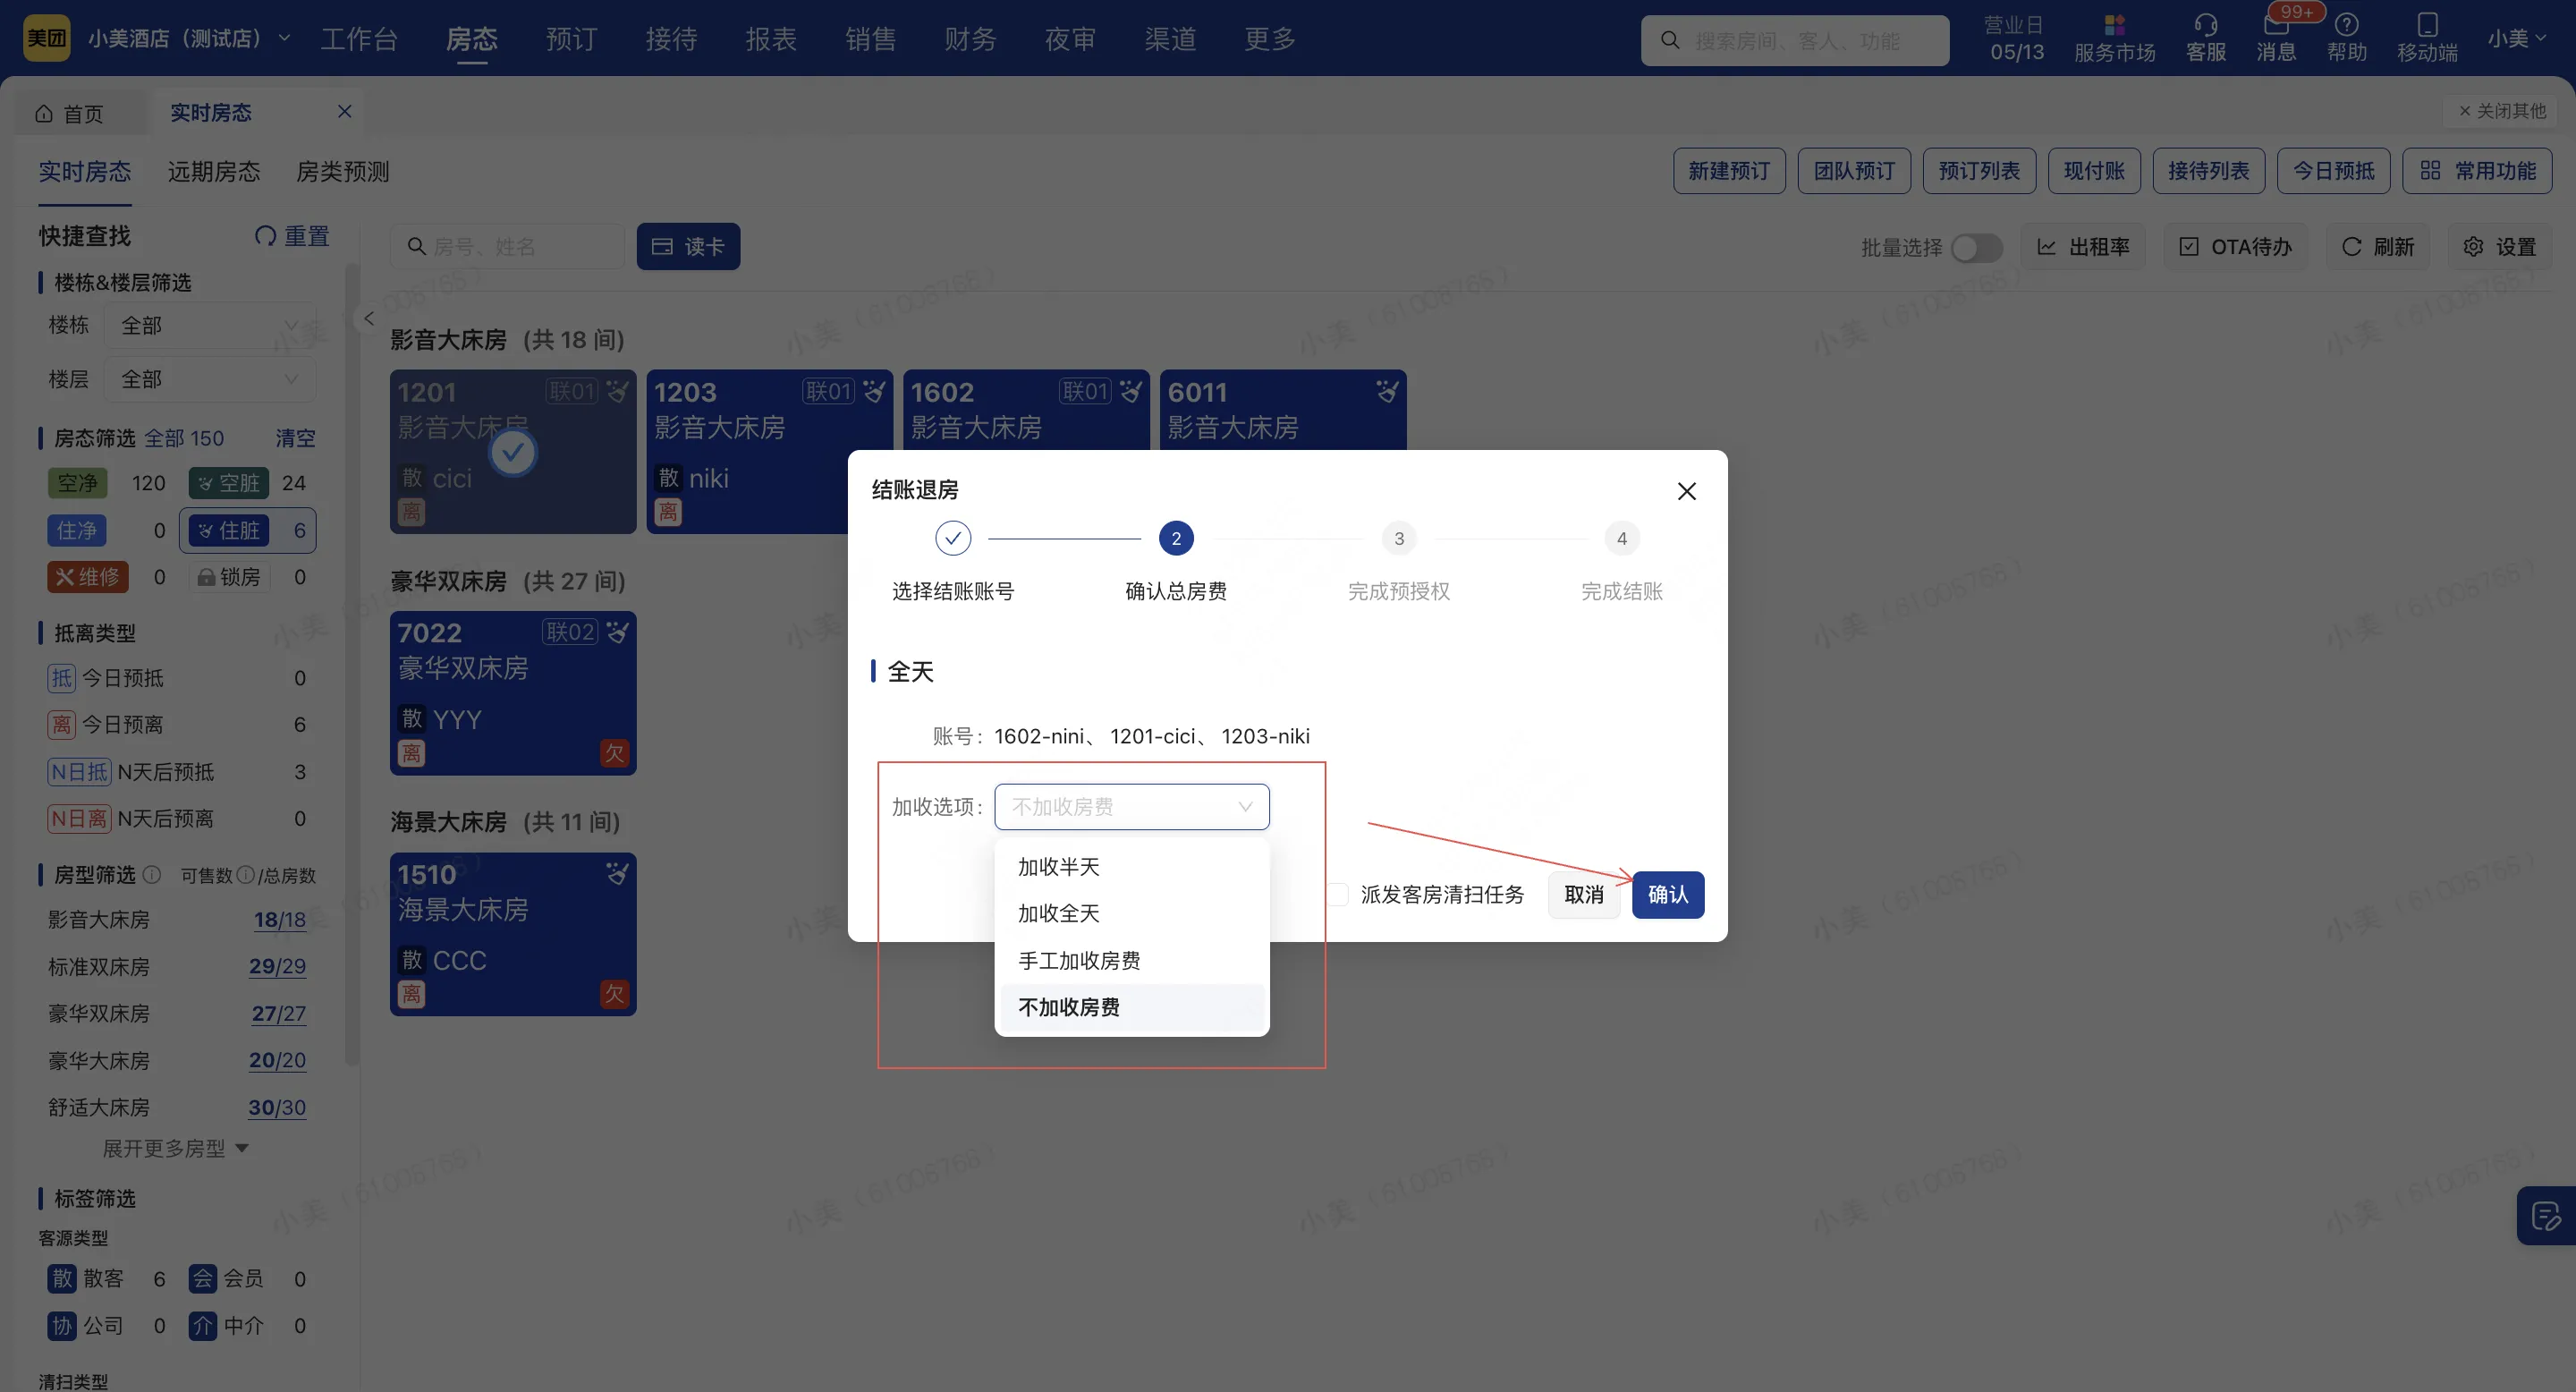Open the 楼层 floor dropdown
Screen dimensions: 2576x1392
(210, 379)
